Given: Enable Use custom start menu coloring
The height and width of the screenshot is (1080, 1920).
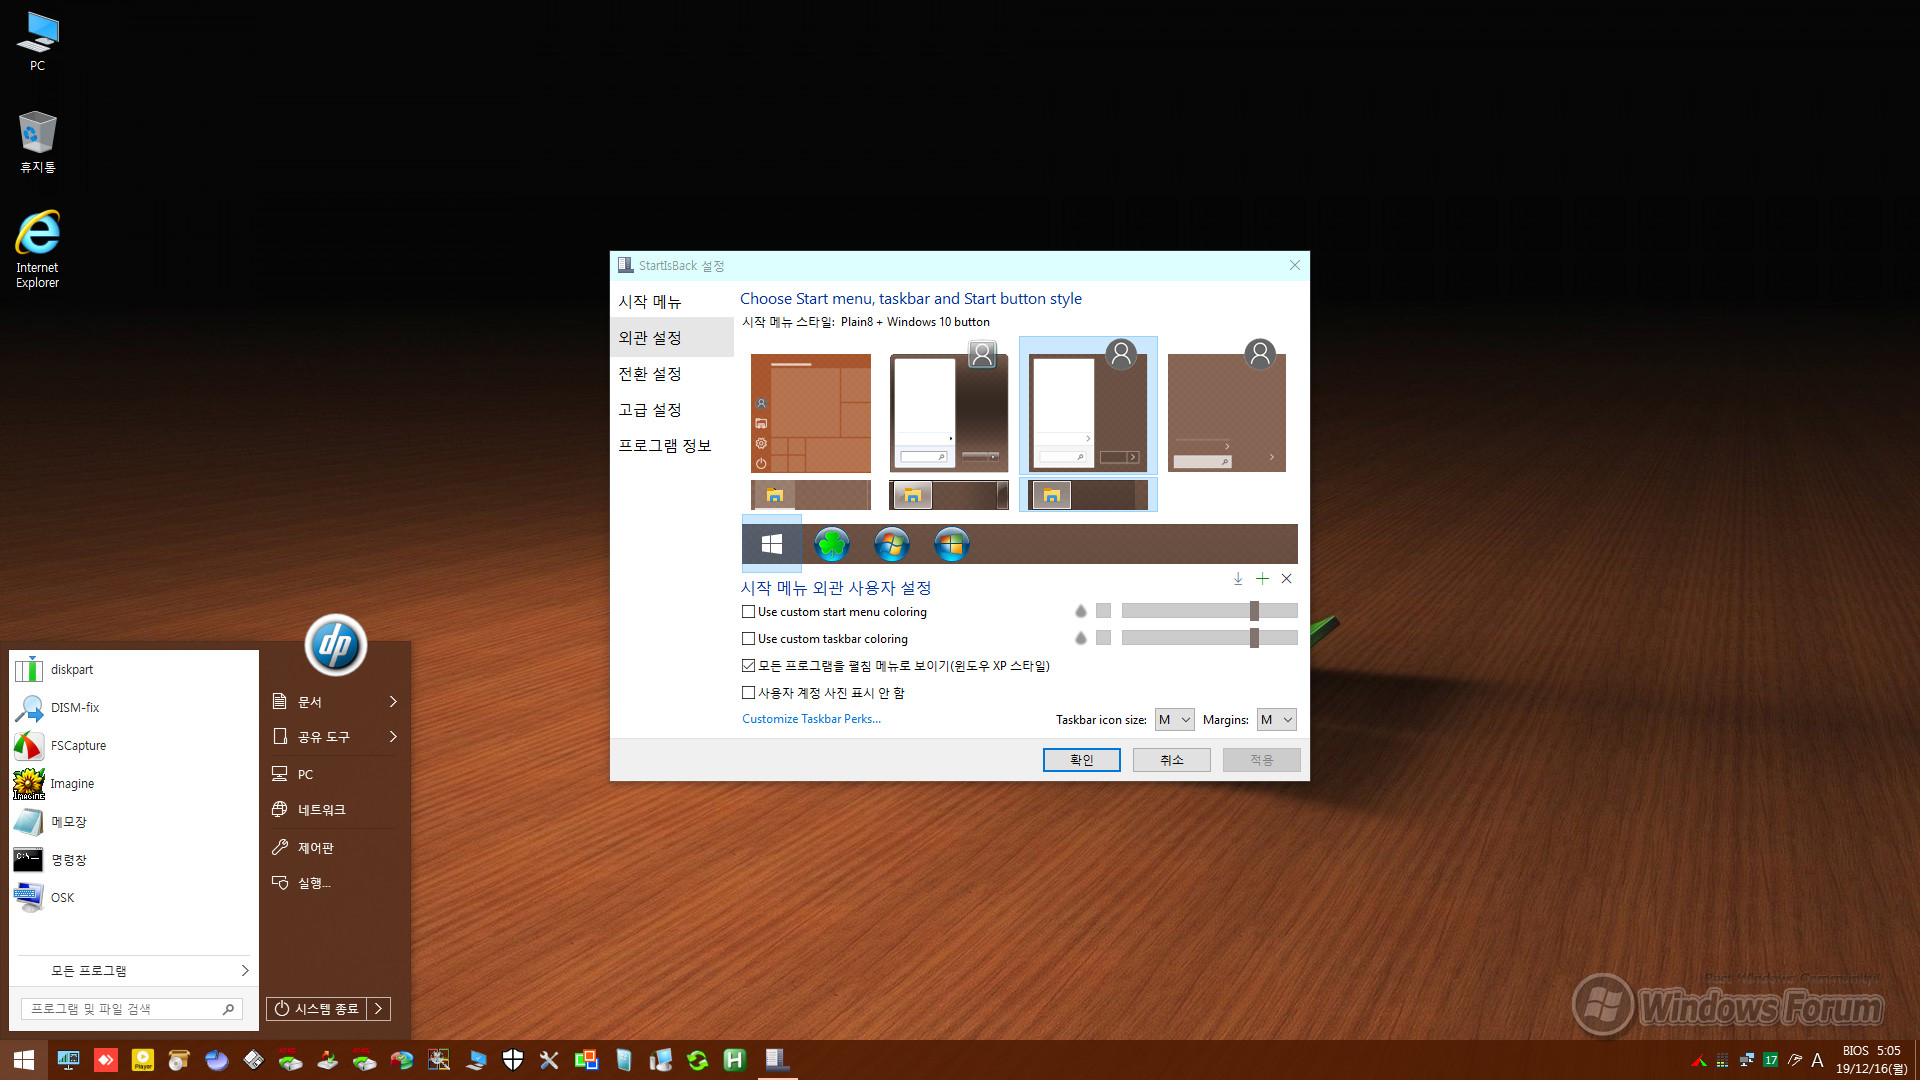Looking at the screenshot, I should [748, 612].
